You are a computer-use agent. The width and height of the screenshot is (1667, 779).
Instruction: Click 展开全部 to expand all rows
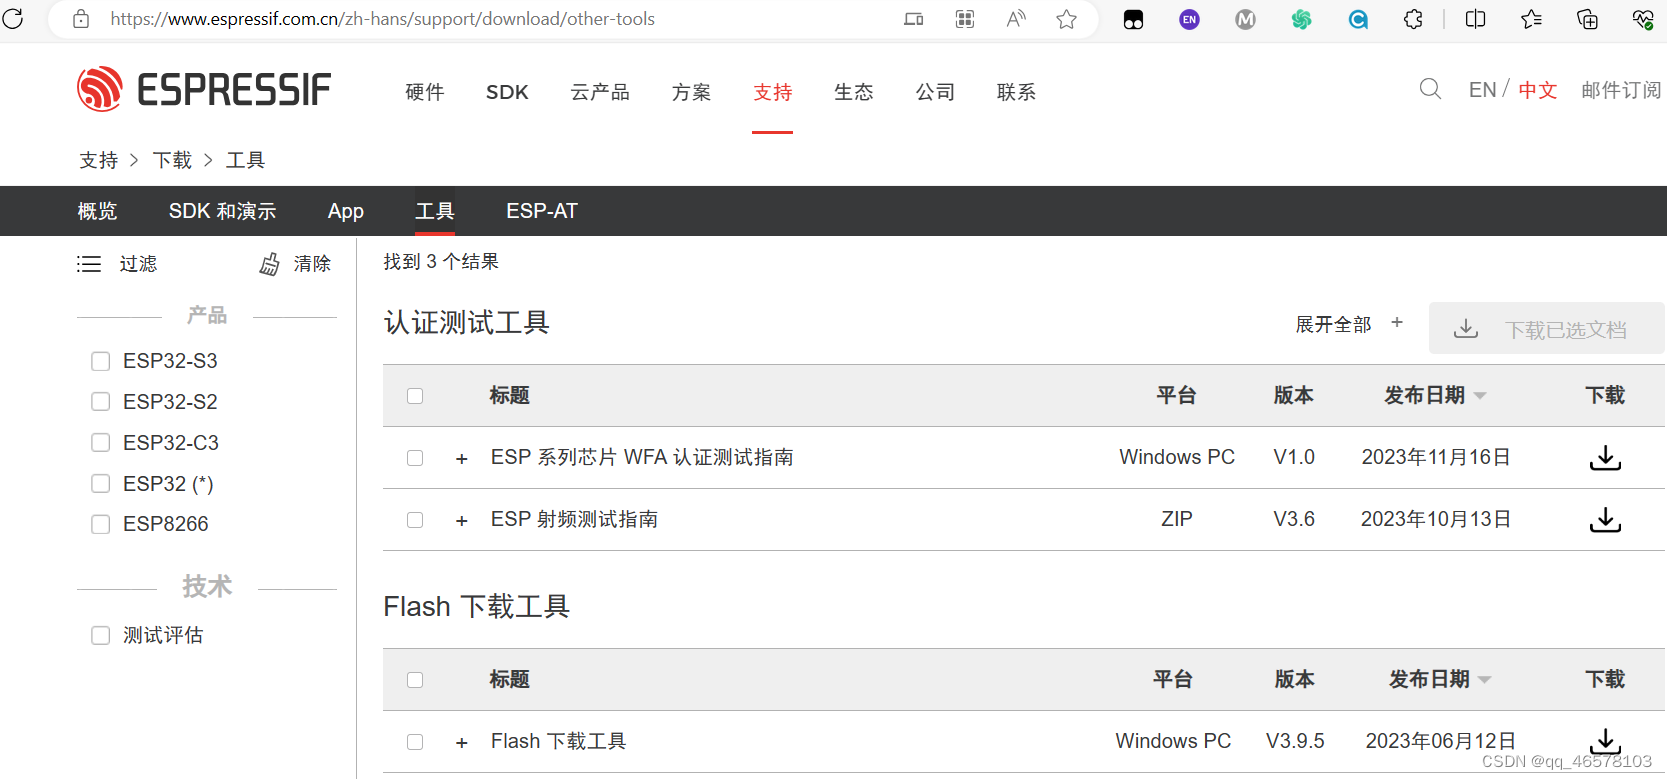tap(1349, 324)
